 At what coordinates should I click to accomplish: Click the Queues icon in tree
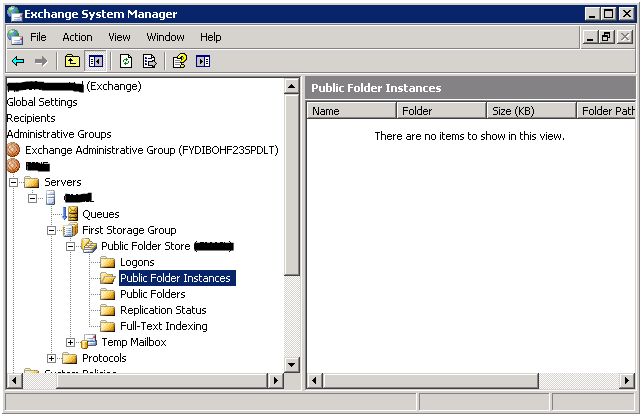coord(70,214)
